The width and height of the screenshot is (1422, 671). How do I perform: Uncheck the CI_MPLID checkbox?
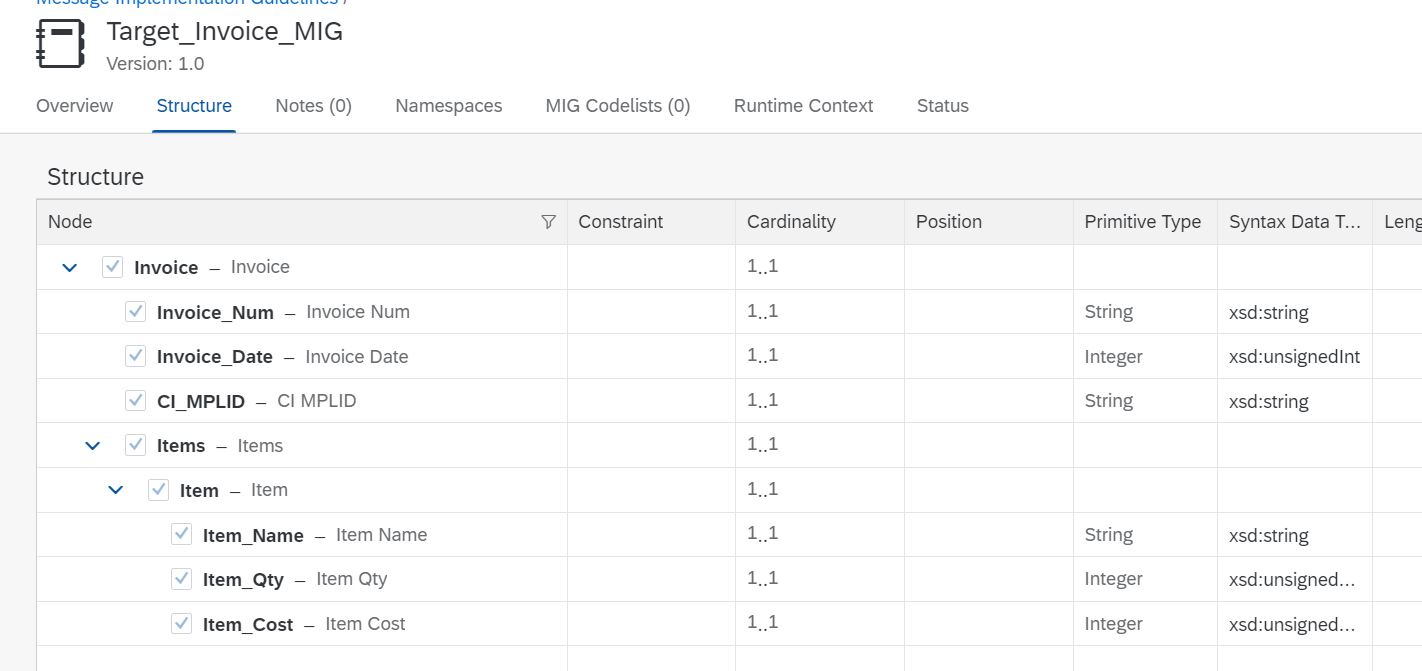135,400
